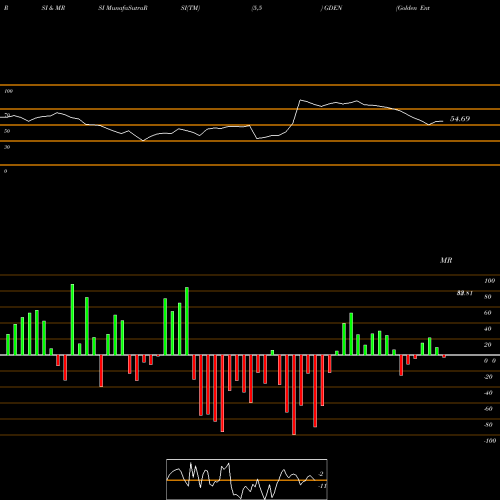The image size is (500, 500).
Task: Click the -11 value in mini chart
Action: (322, 486)
